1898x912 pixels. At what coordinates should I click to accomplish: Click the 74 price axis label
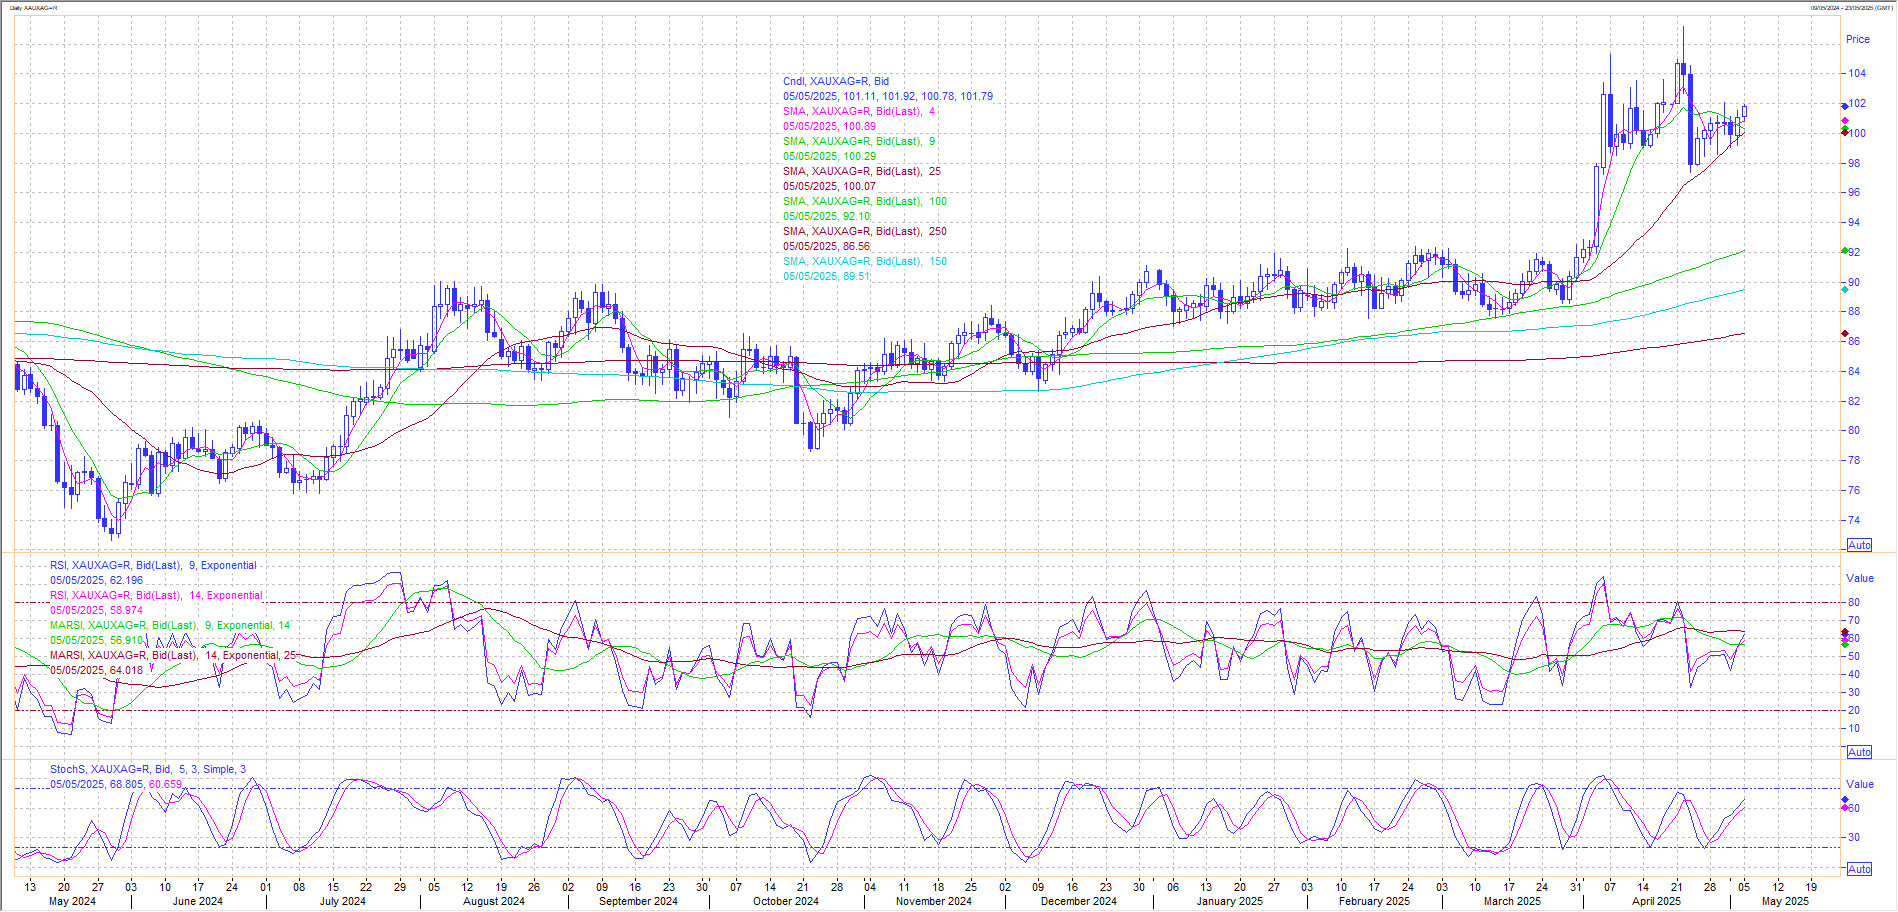tap(1854, 520)
